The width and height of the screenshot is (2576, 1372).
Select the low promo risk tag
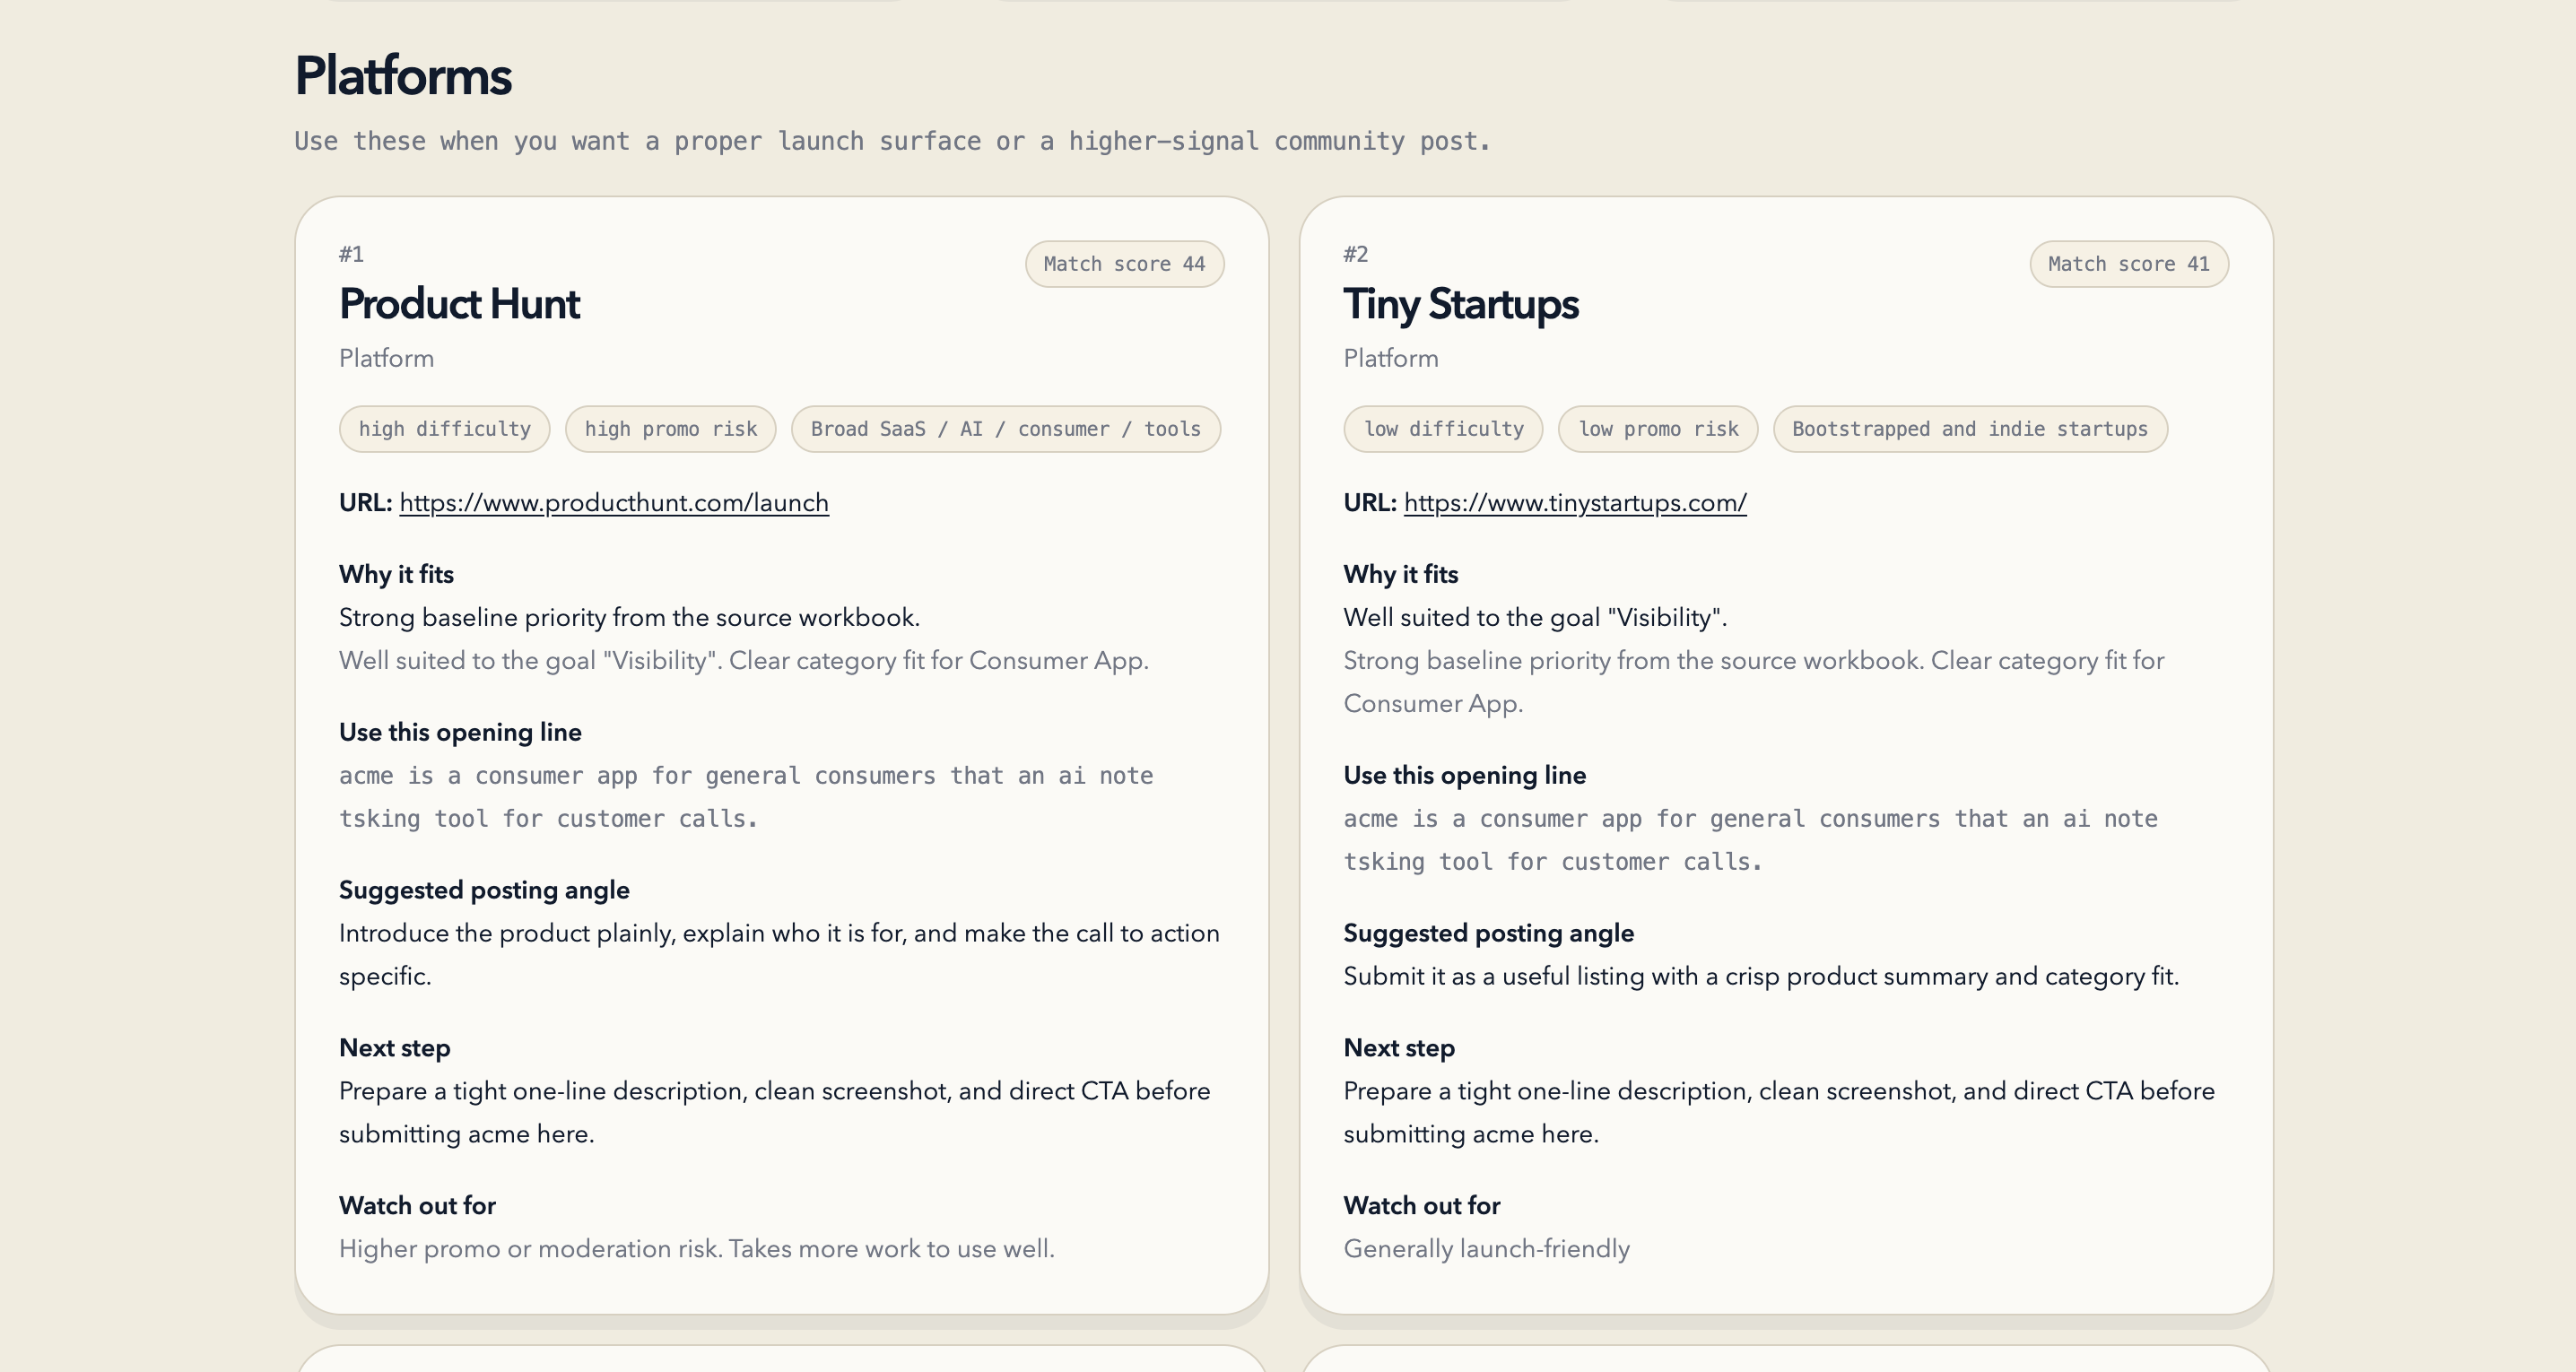point(1657,429)
